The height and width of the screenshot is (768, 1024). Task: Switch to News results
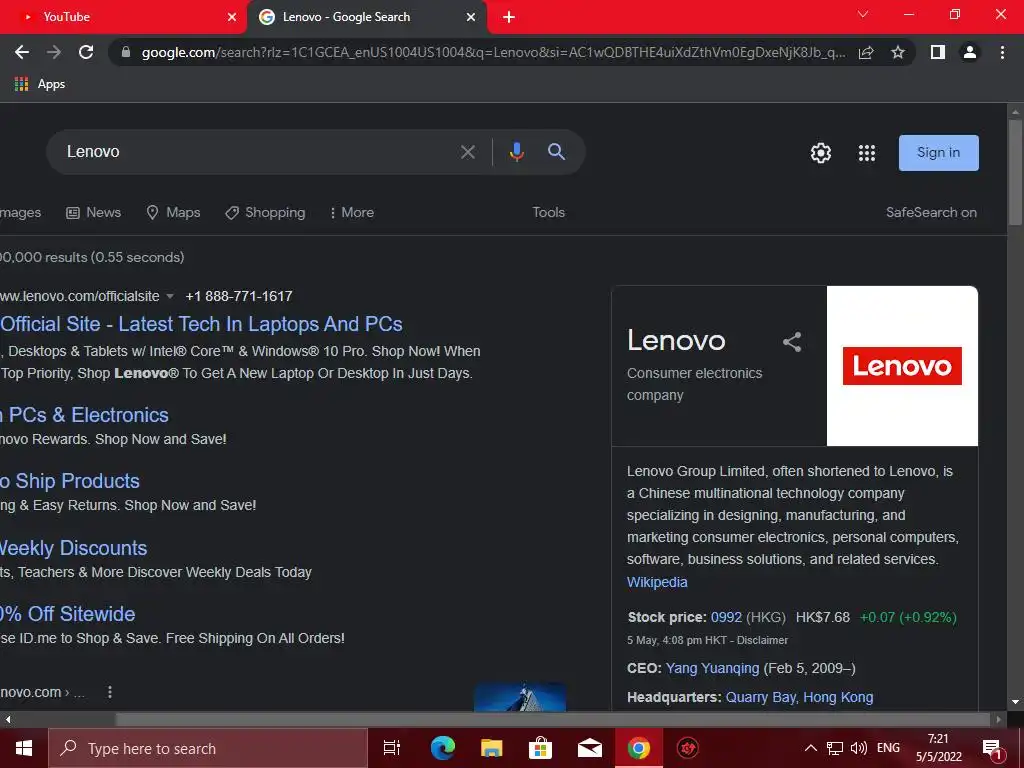pos(94,212)
